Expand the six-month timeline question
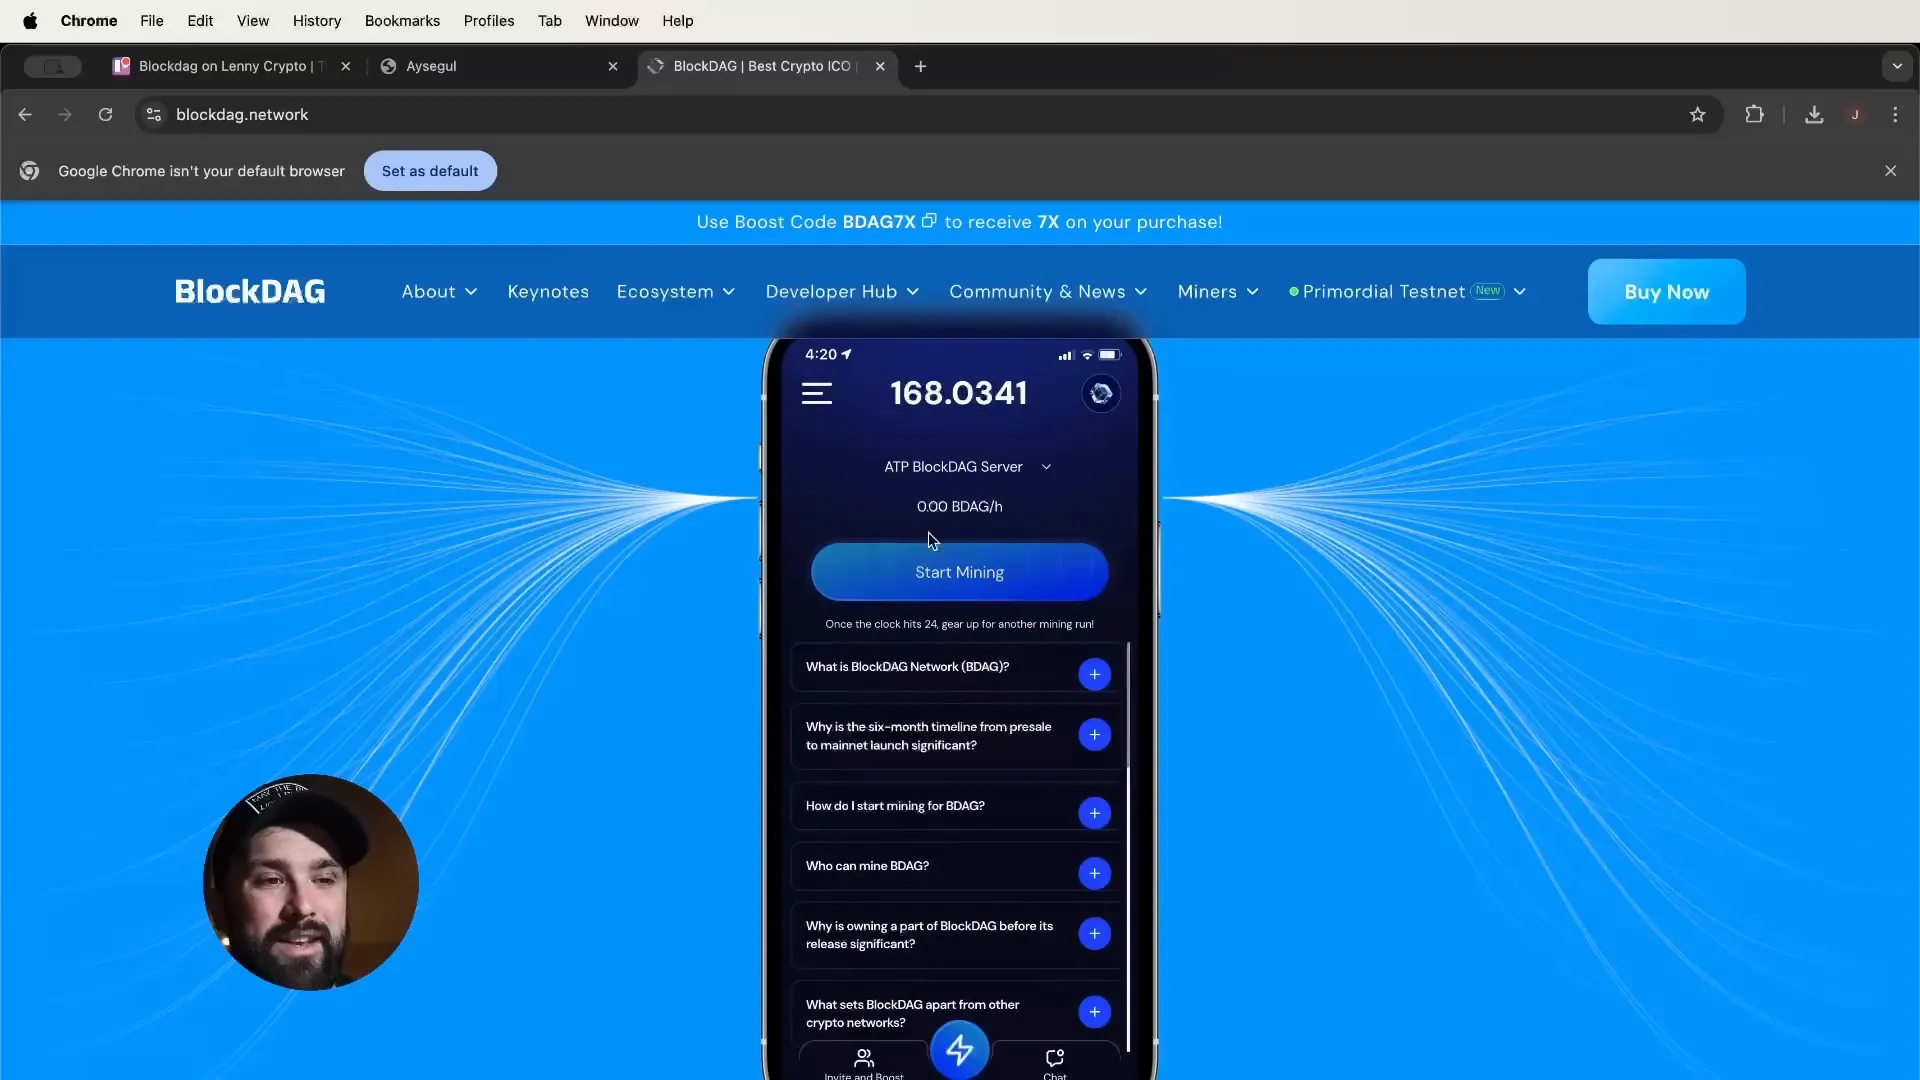Image resolution: width=1920 pixels, height=1080 pixels. tap(1094, 735)
